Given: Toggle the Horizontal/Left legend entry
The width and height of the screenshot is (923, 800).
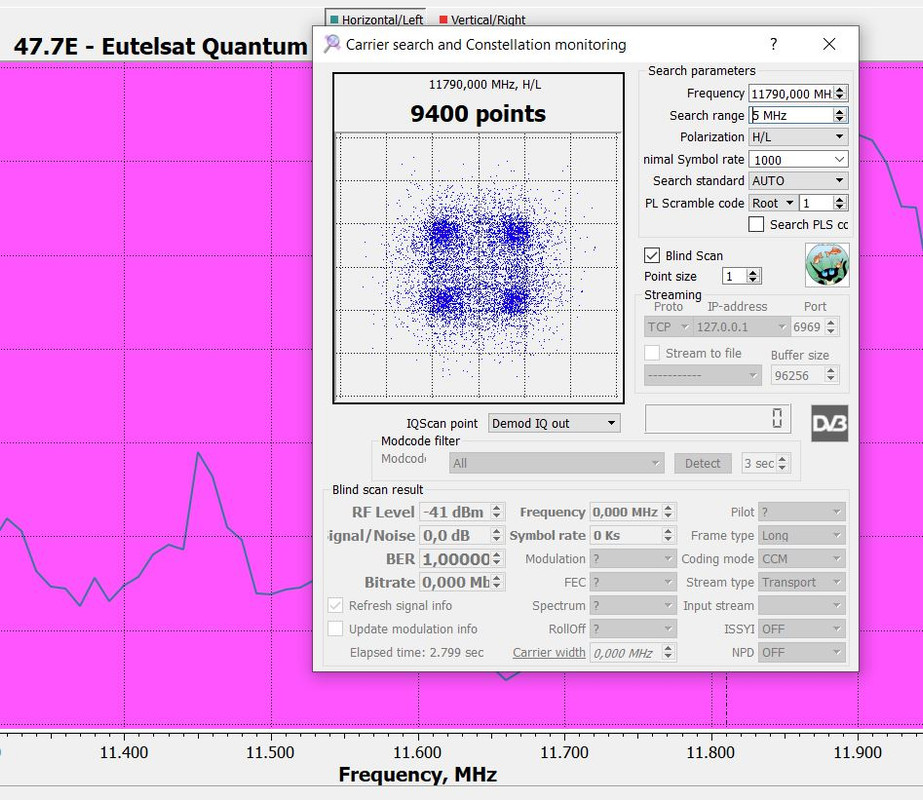Looking at the screenshot, I should 376,19.
